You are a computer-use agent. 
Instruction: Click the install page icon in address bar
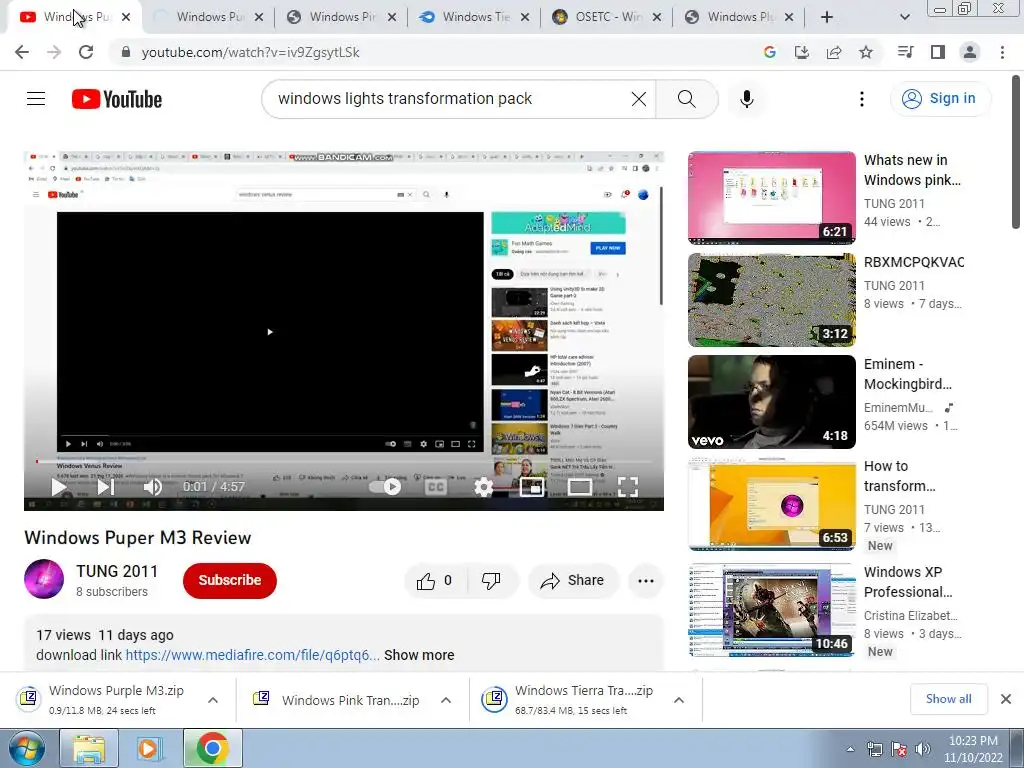point(802,52)
